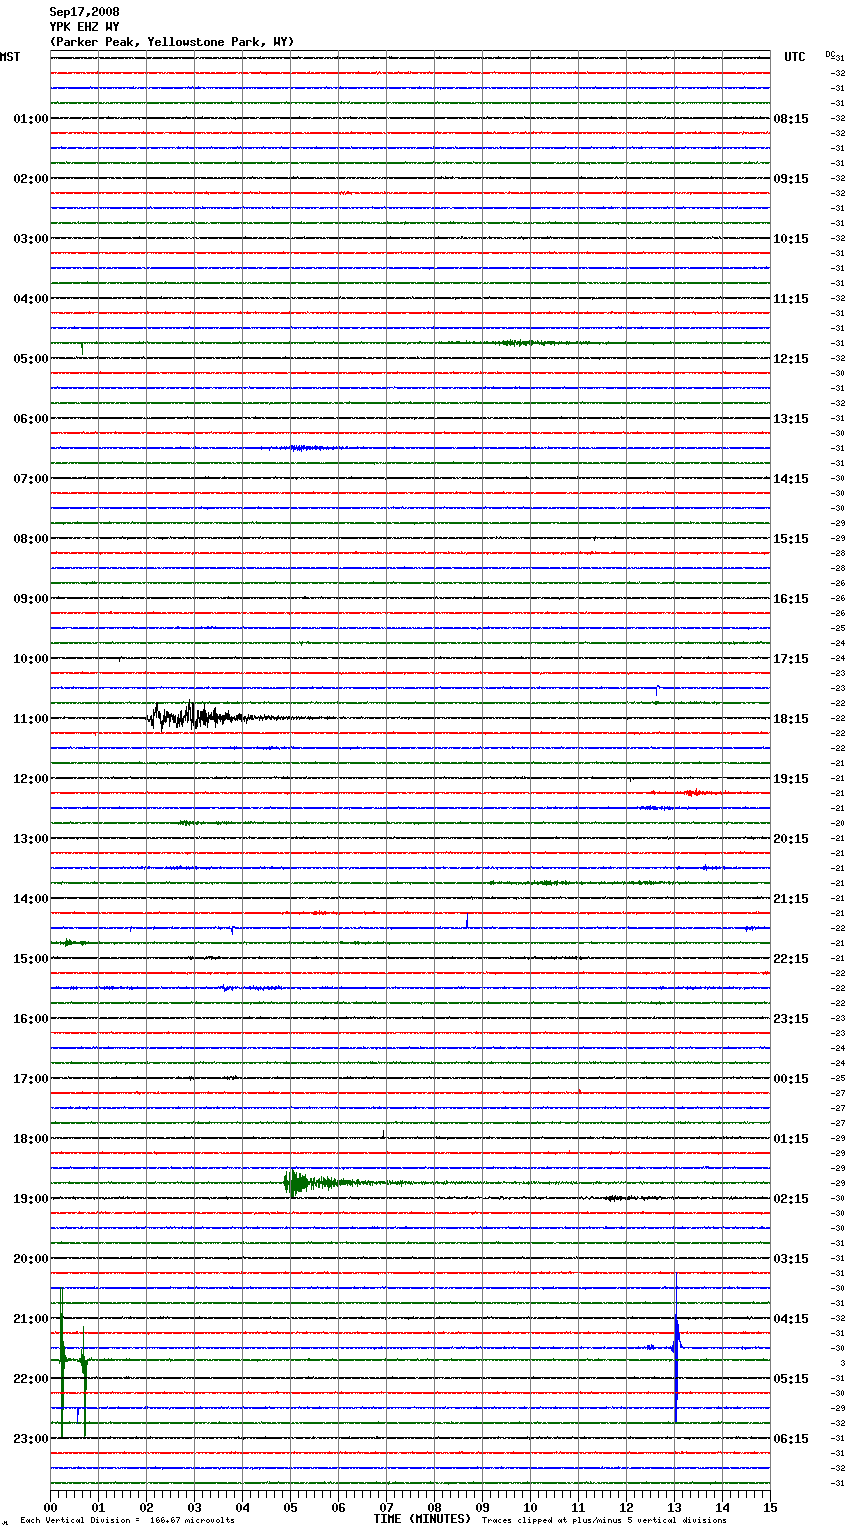Select the 13:00 MST time label
The image size is (850, 1534).
[x=31, y=839]
